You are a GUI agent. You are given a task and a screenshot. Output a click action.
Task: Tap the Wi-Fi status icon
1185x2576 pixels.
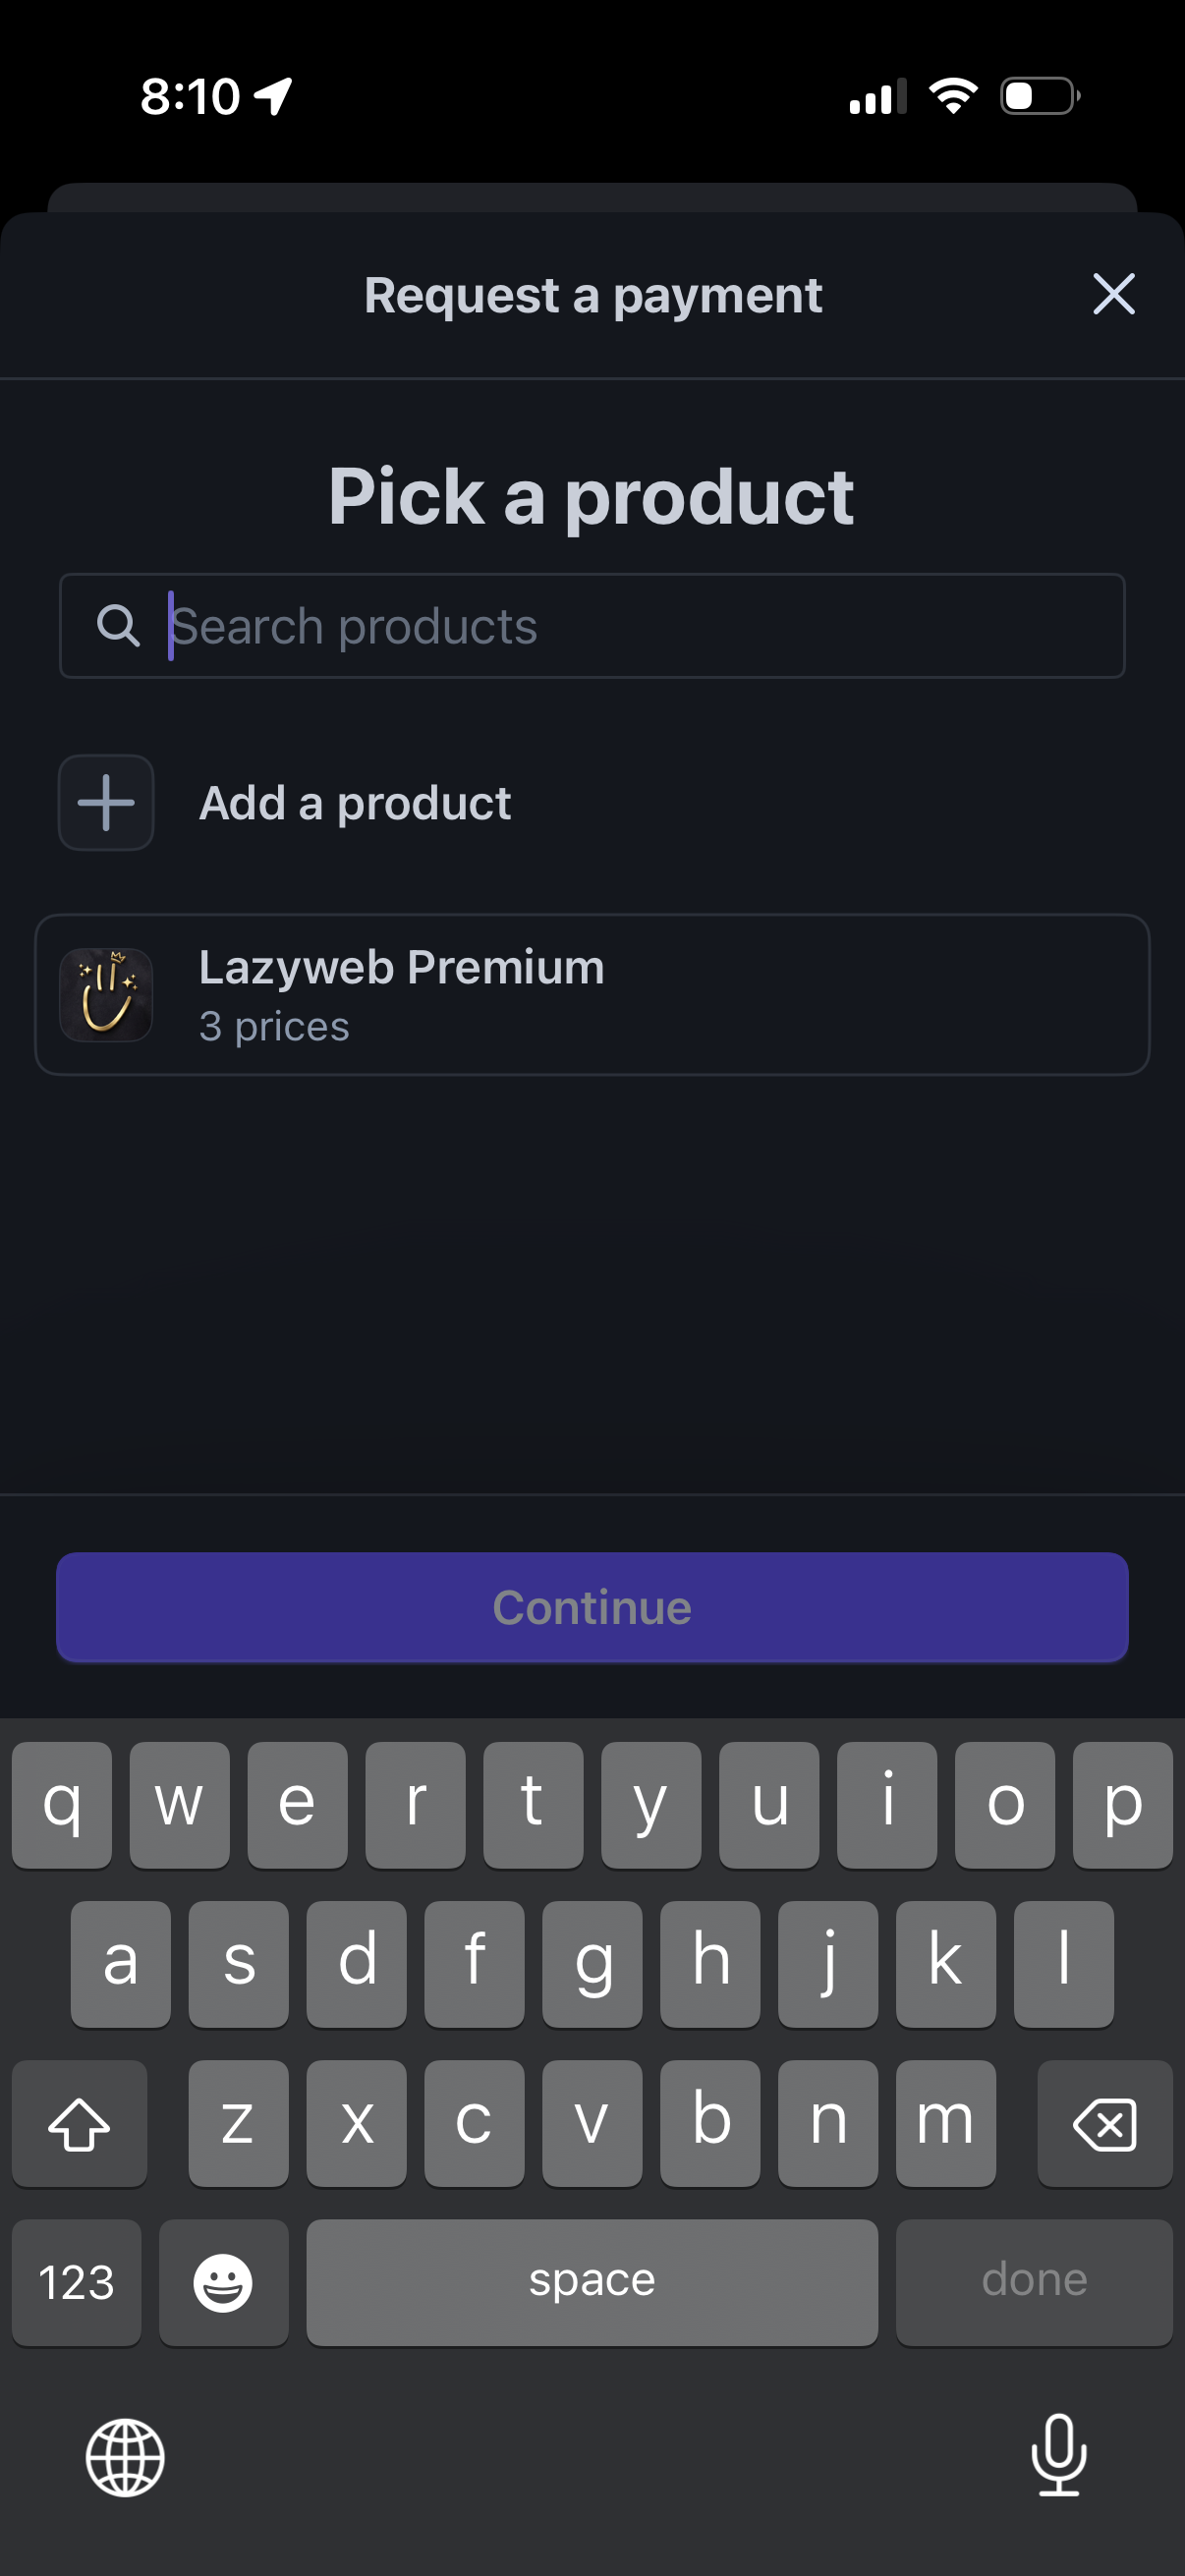coord(953,96)
